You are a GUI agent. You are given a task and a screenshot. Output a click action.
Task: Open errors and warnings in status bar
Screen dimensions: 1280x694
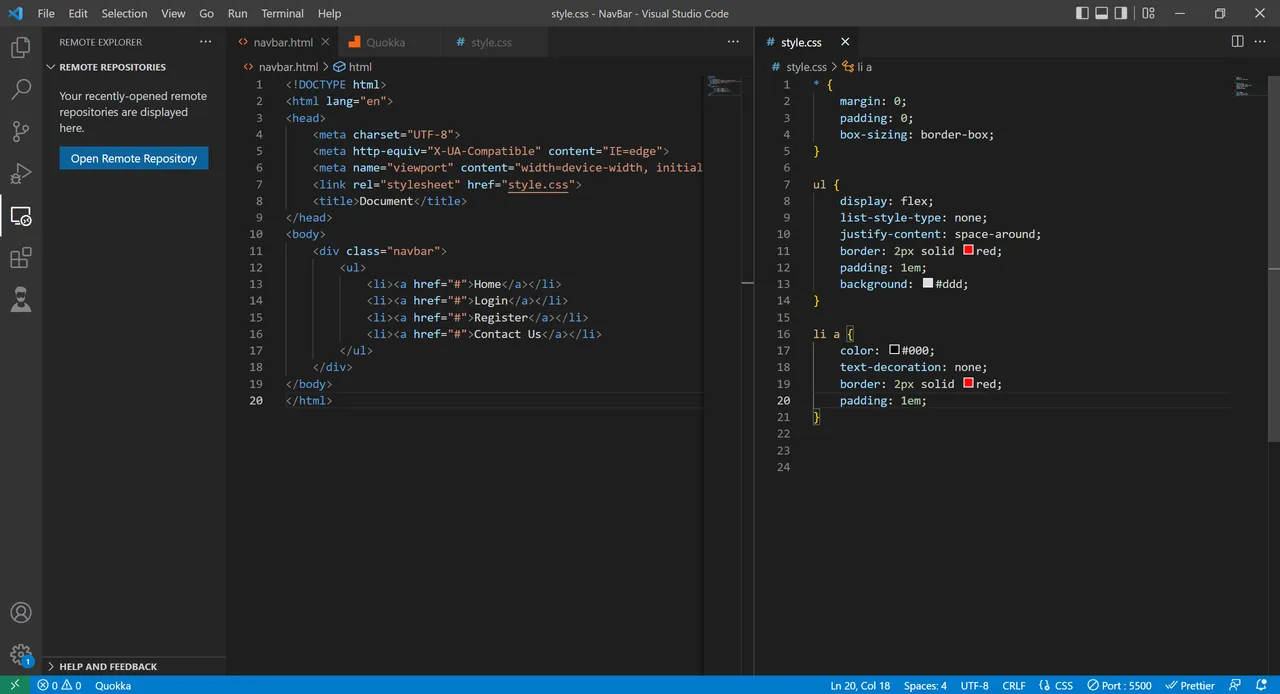(x=59, y=685)
